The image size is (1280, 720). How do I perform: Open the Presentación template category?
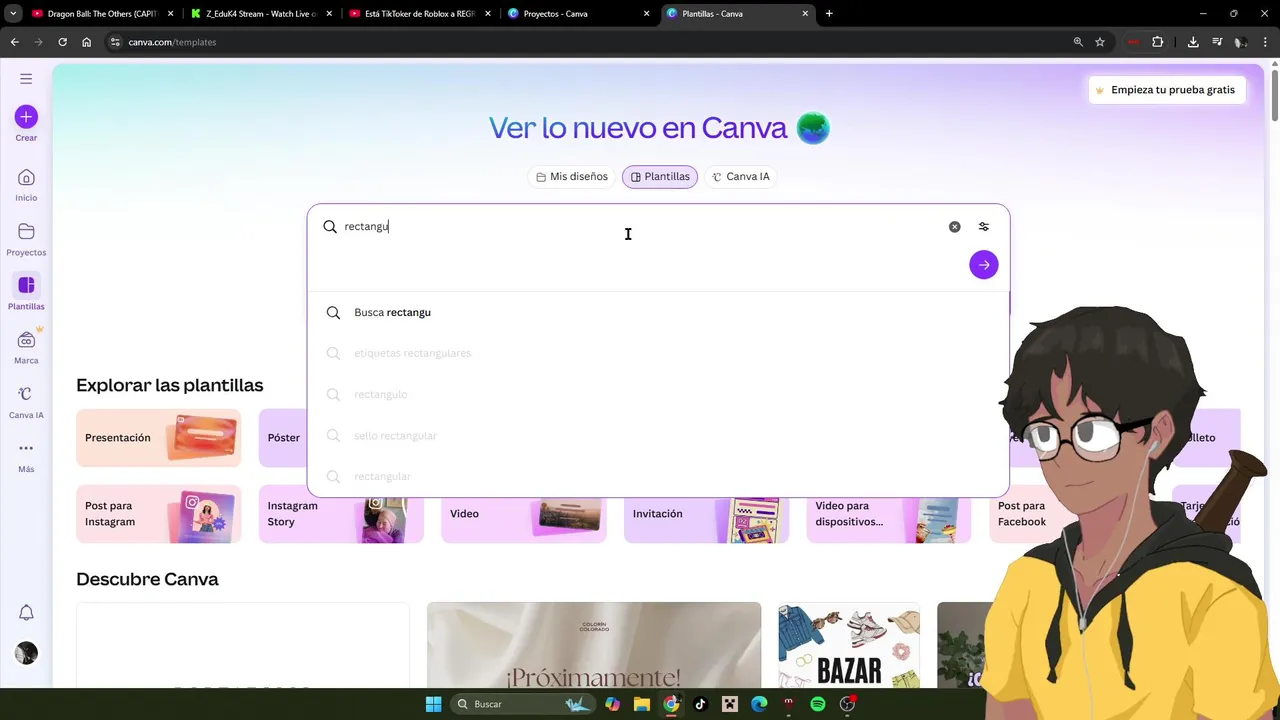(159, 438)
